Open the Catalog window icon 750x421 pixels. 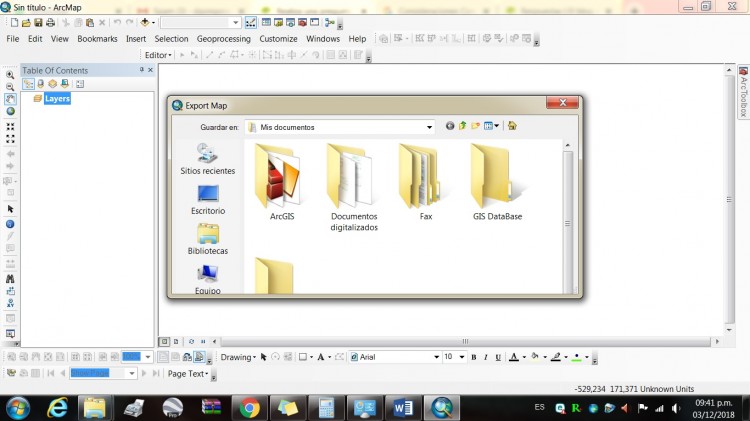(x=278, y=22)
